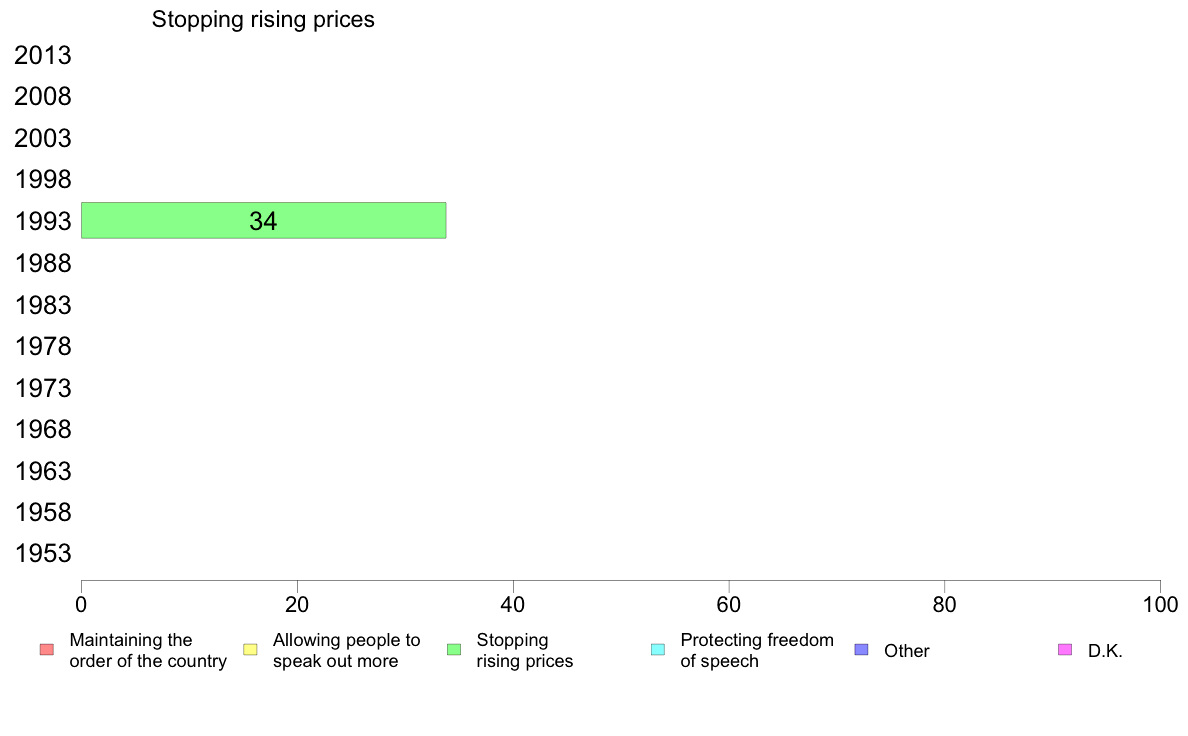Click the magenta D.K. legend swatch

coord(1065,650)
